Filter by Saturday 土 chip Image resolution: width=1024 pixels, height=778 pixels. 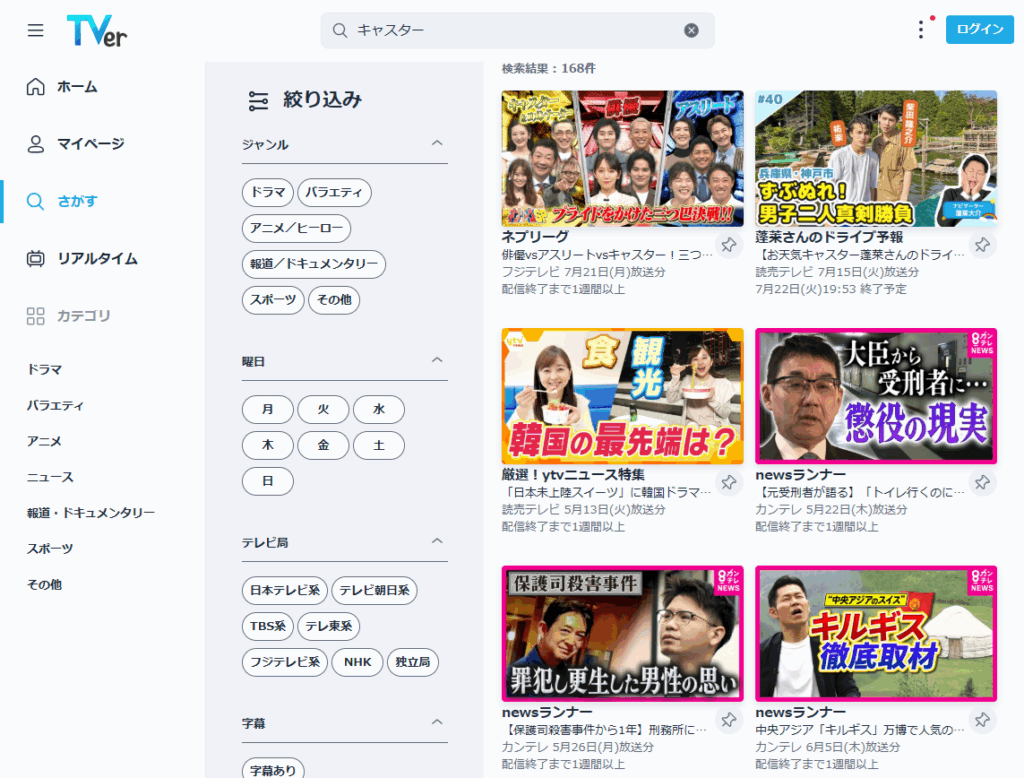[x=379, y=446]
